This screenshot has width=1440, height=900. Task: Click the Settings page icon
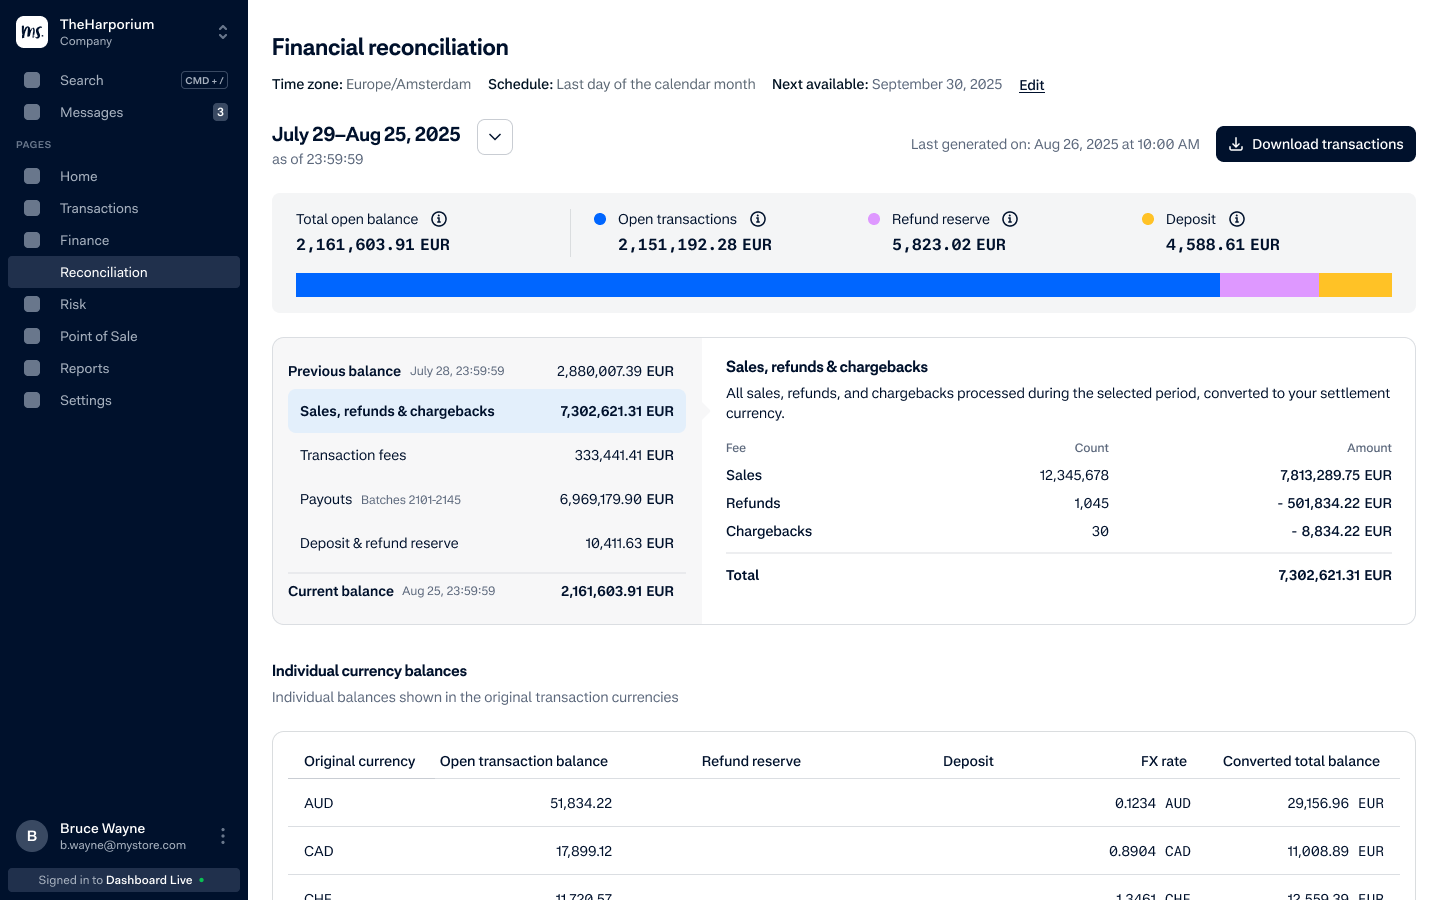(32, 400)
